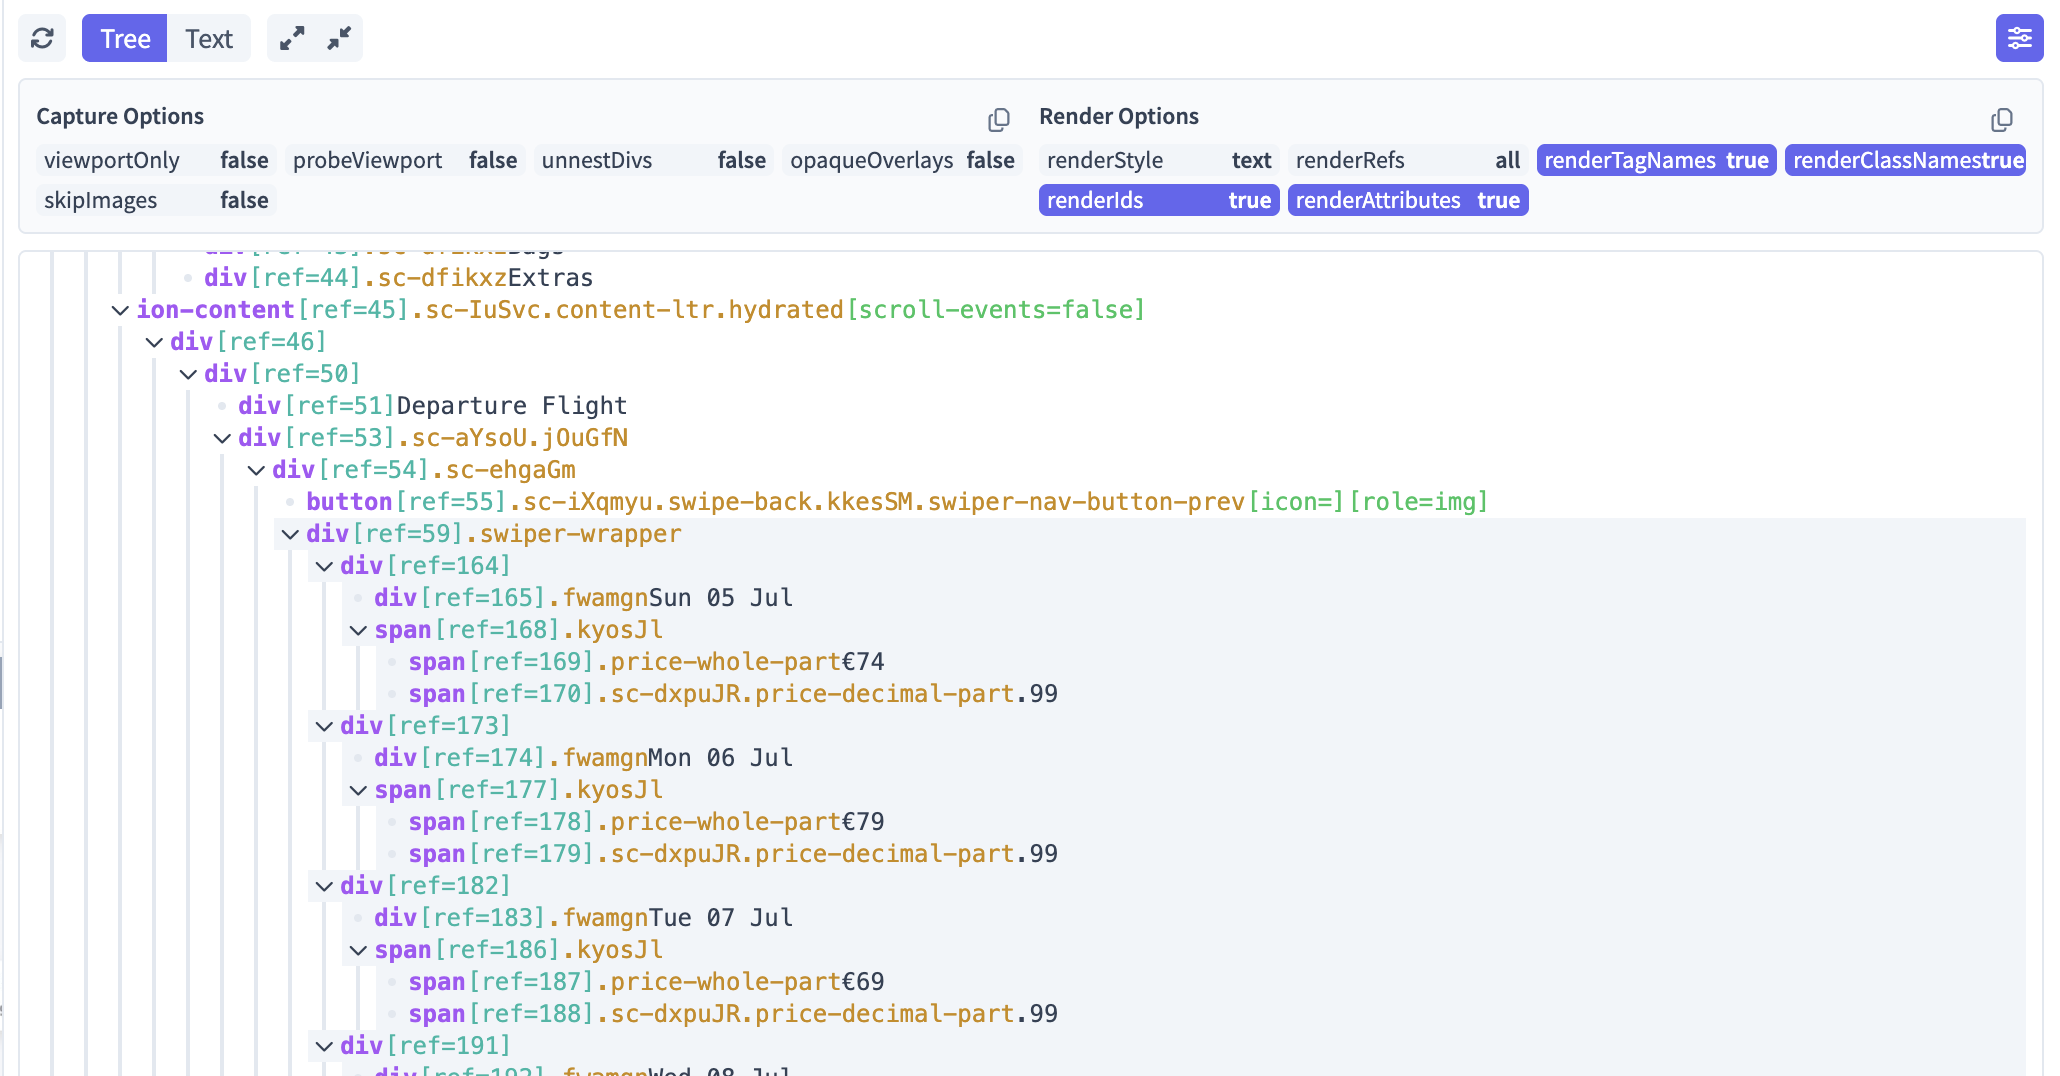Collapse the div ref=191 node

coord(324,1046)
